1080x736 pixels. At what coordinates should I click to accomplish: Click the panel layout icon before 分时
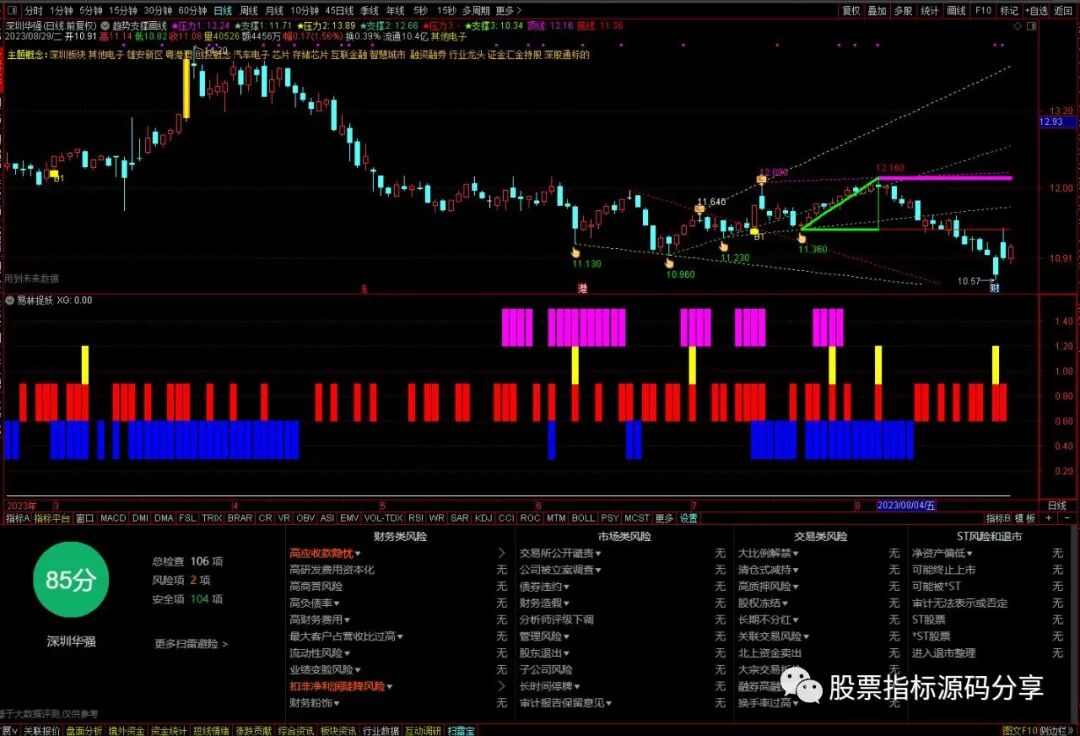tap(14, 10)
